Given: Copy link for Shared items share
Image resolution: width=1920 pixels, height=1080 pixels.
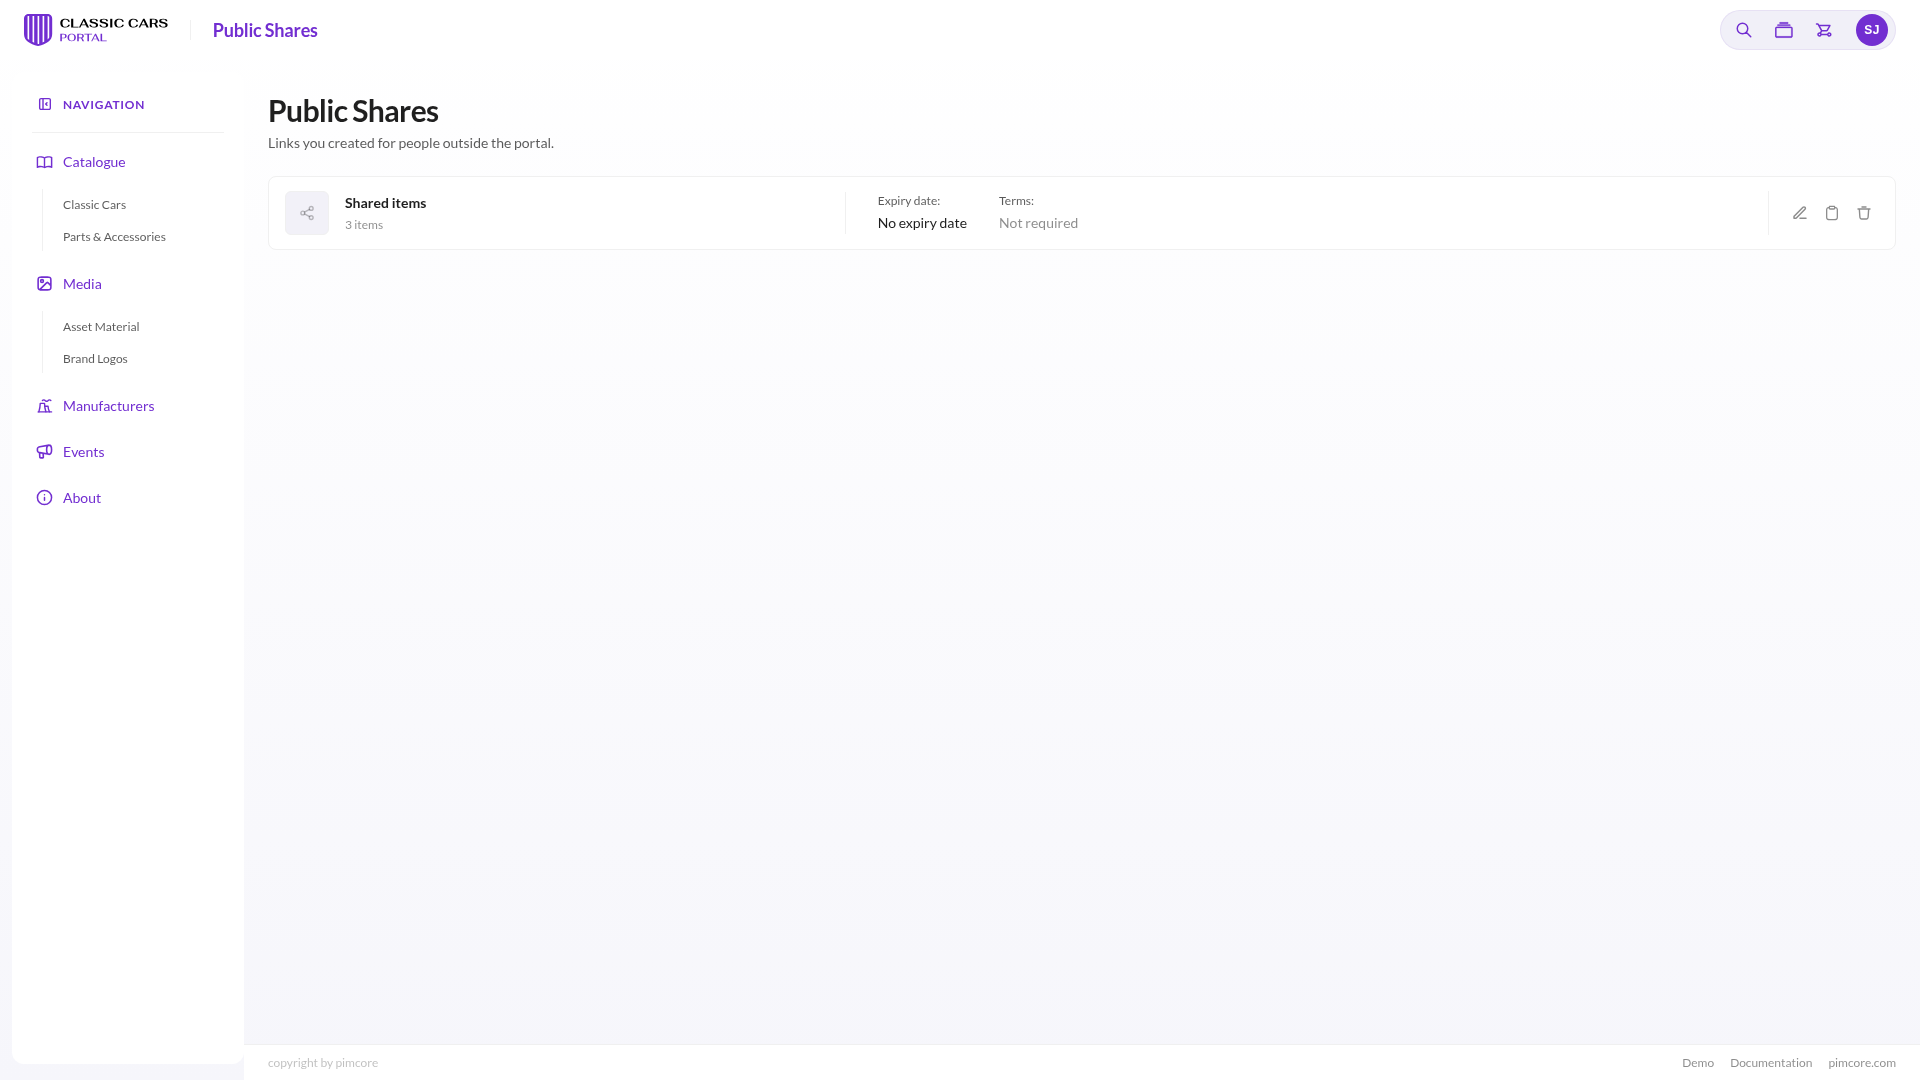Looking at the screenshot, I should (x=1831, y=213).
